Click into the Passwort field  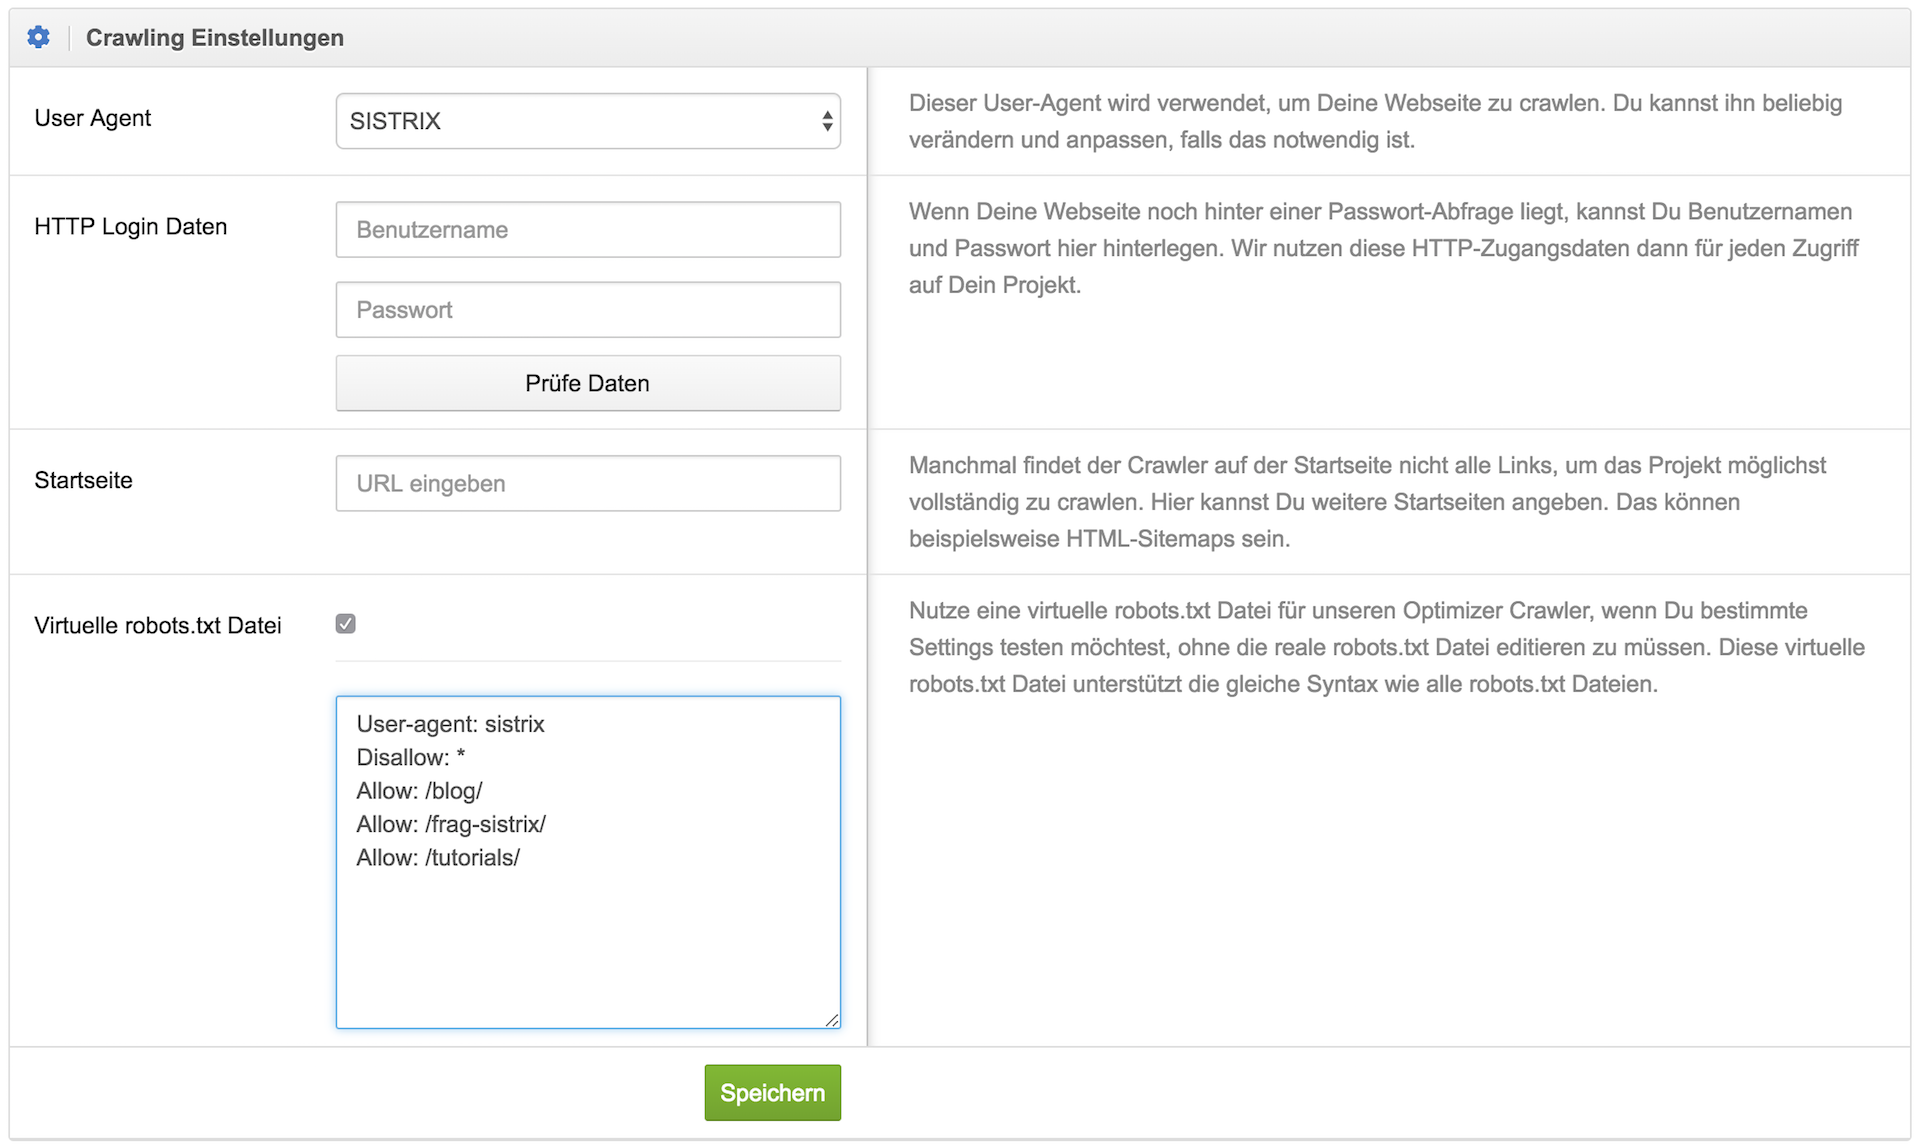coord(587,310)
